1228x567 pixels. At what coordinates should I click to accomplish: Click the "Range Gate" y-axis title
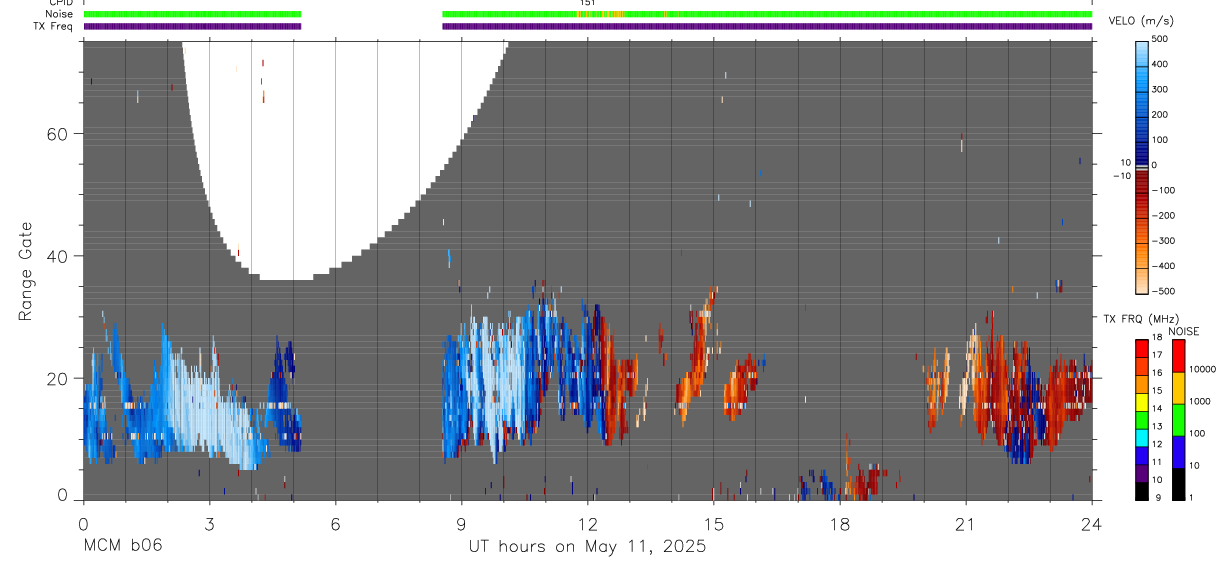pos(26,272)
